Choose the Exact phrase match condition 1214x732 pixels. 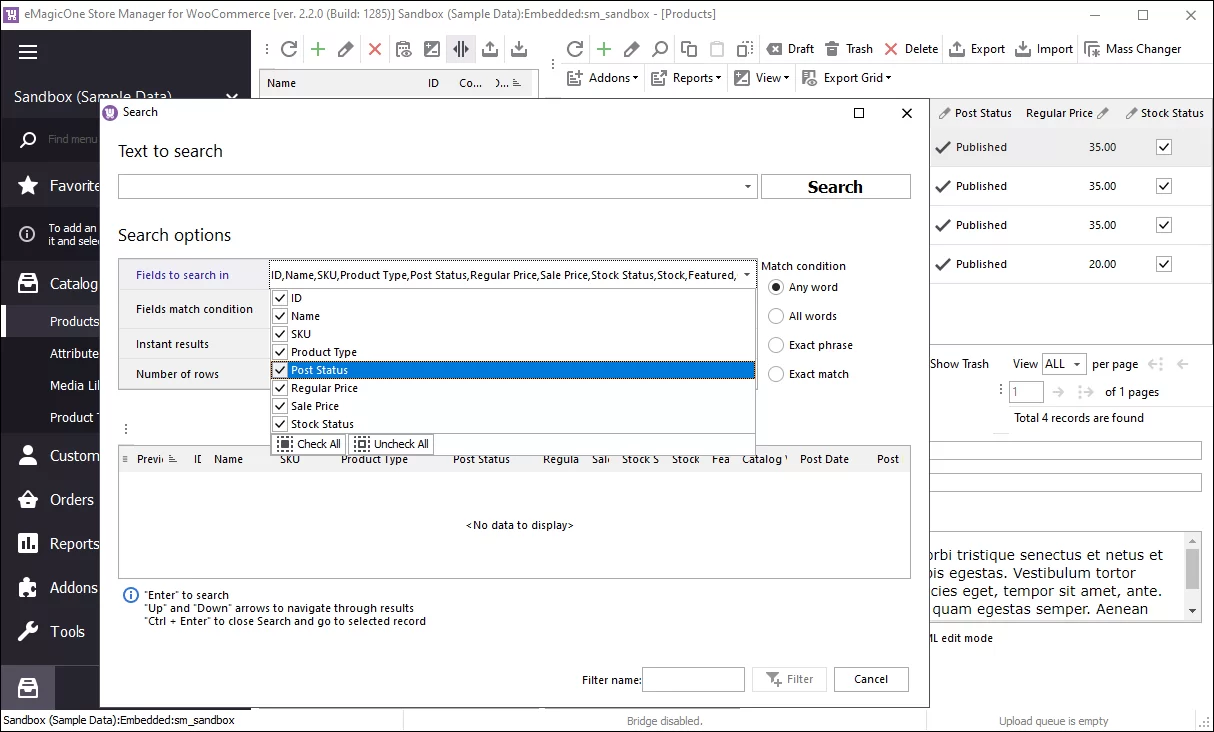point(776,345)
